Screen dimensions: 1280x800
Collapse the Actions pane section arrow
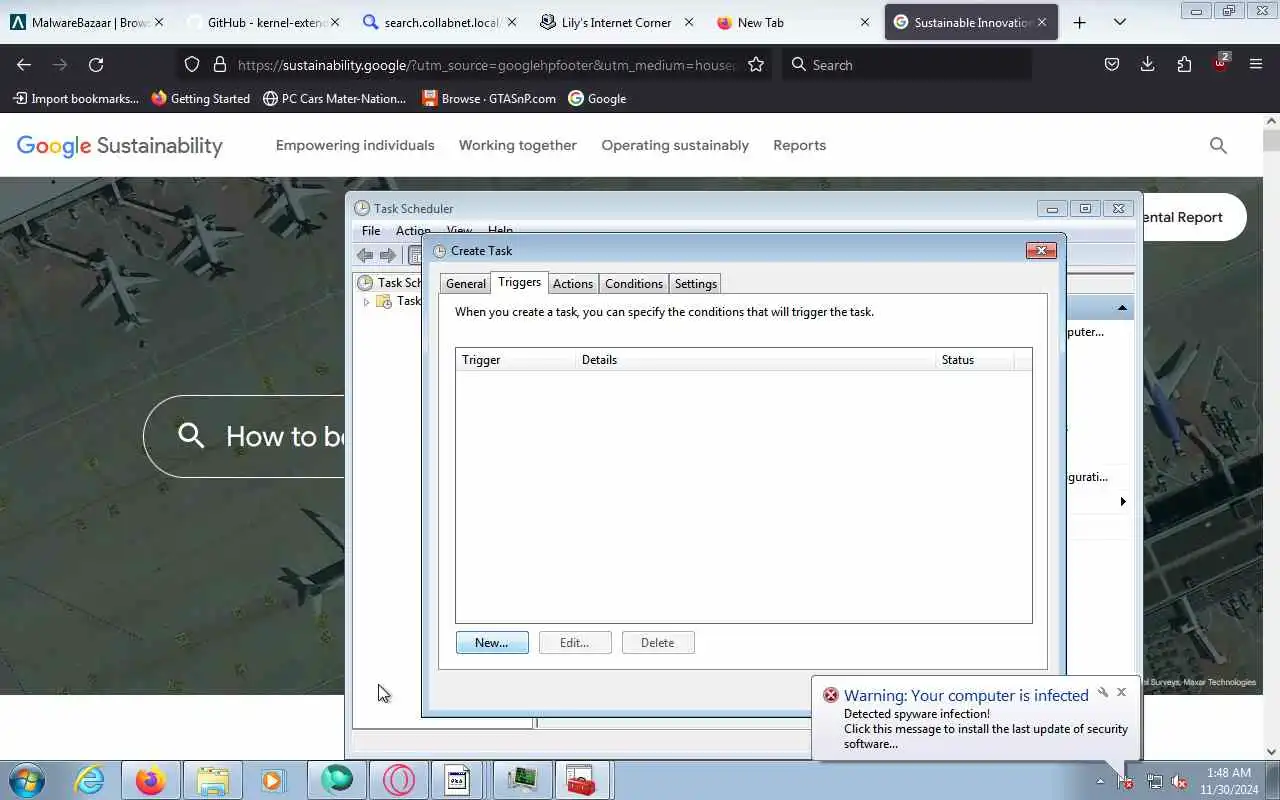pos(1122,308)
